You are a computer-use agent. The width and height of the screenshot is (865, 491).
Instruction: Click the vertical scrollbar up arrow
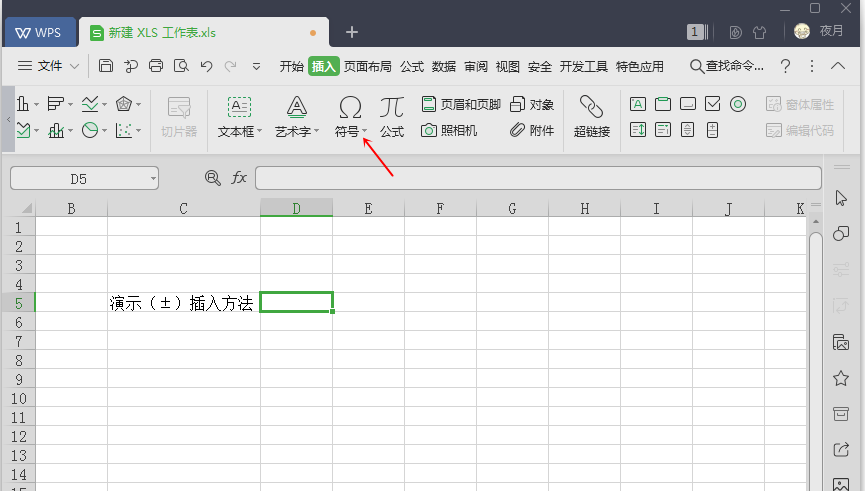point(815,222)
